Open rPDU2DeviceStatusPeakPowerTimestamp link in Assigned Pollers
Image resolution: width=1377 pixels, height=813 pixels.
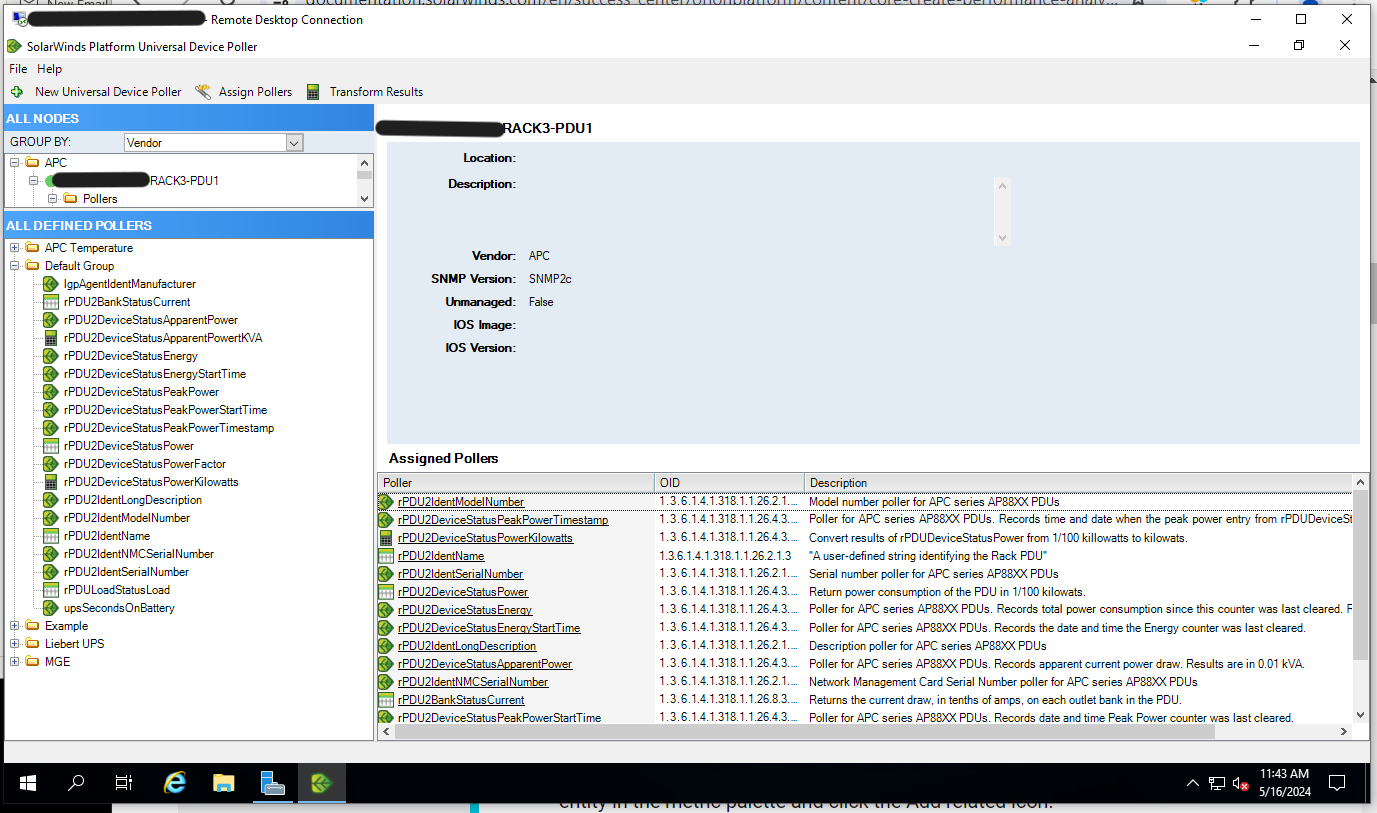[x=503, y=520]
